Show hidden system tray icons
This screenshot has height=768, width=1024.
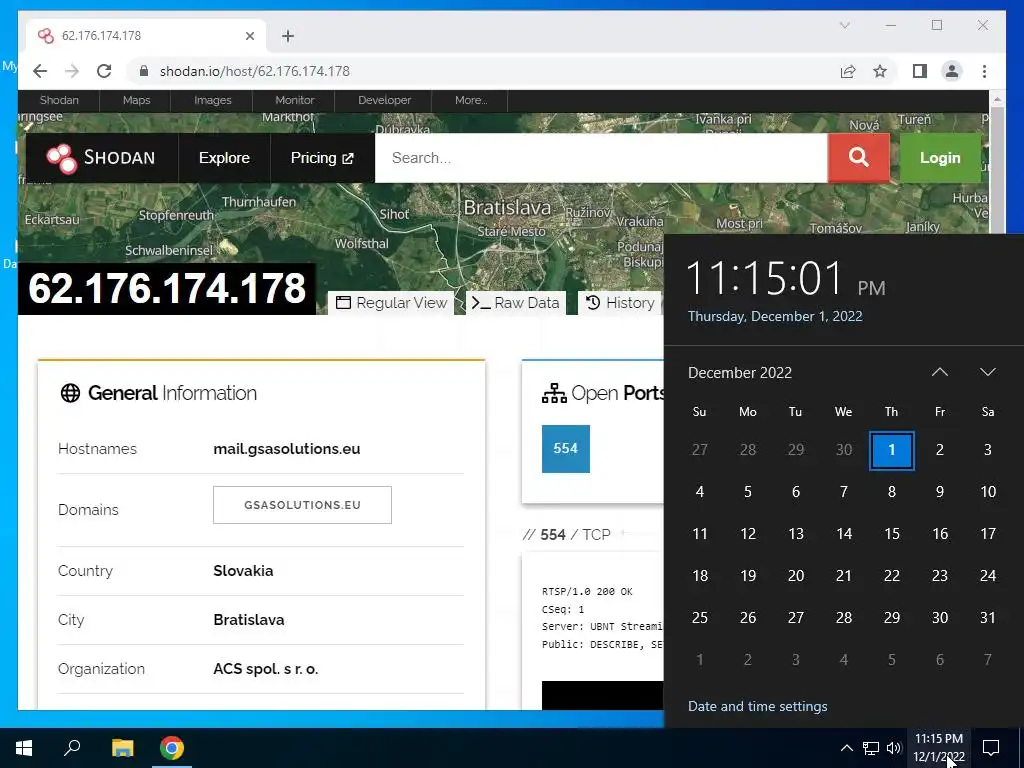pyautogui.click(x=846, y=748)
